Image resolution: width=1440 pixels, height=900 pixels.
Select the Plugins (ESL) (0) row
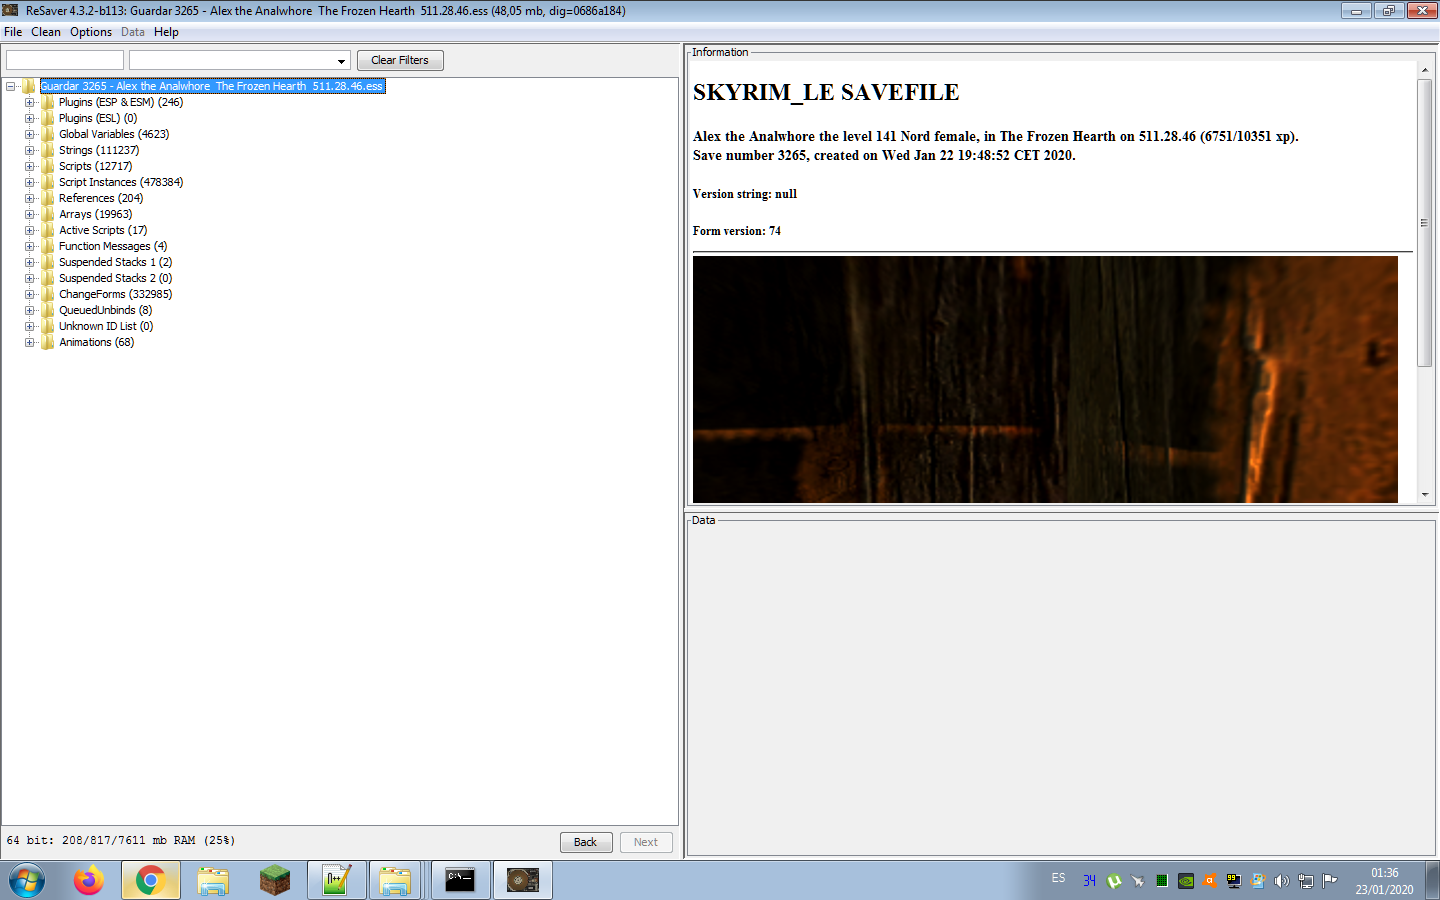point(98,118)
